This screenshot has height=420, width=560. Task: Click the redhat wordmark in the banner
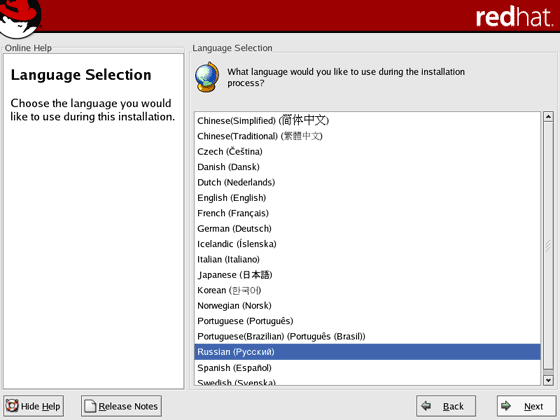[x=514, y=16]
